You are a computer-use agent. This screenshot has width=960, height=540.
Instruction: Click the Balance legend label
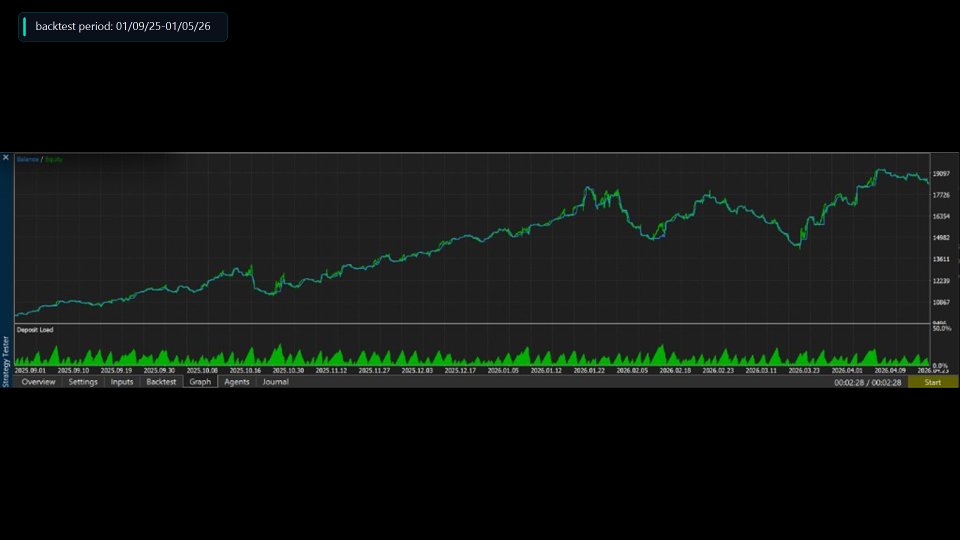[28, 160]
